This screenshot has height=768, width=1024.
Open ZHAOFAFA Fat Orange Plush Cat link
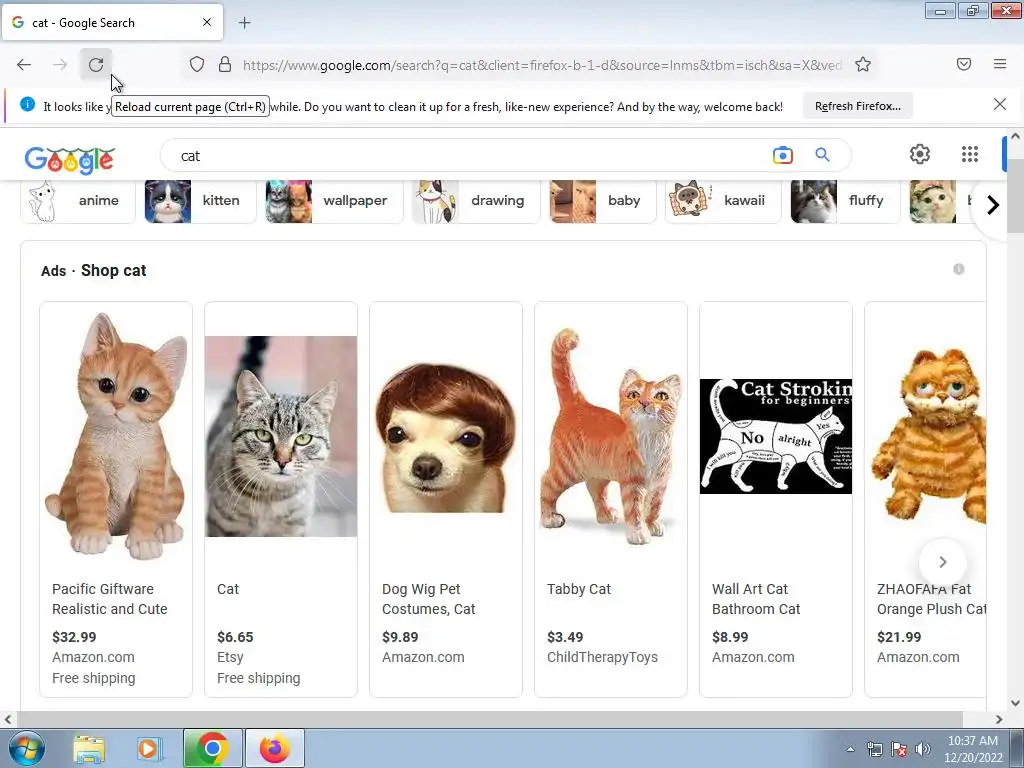click(931, 599)
